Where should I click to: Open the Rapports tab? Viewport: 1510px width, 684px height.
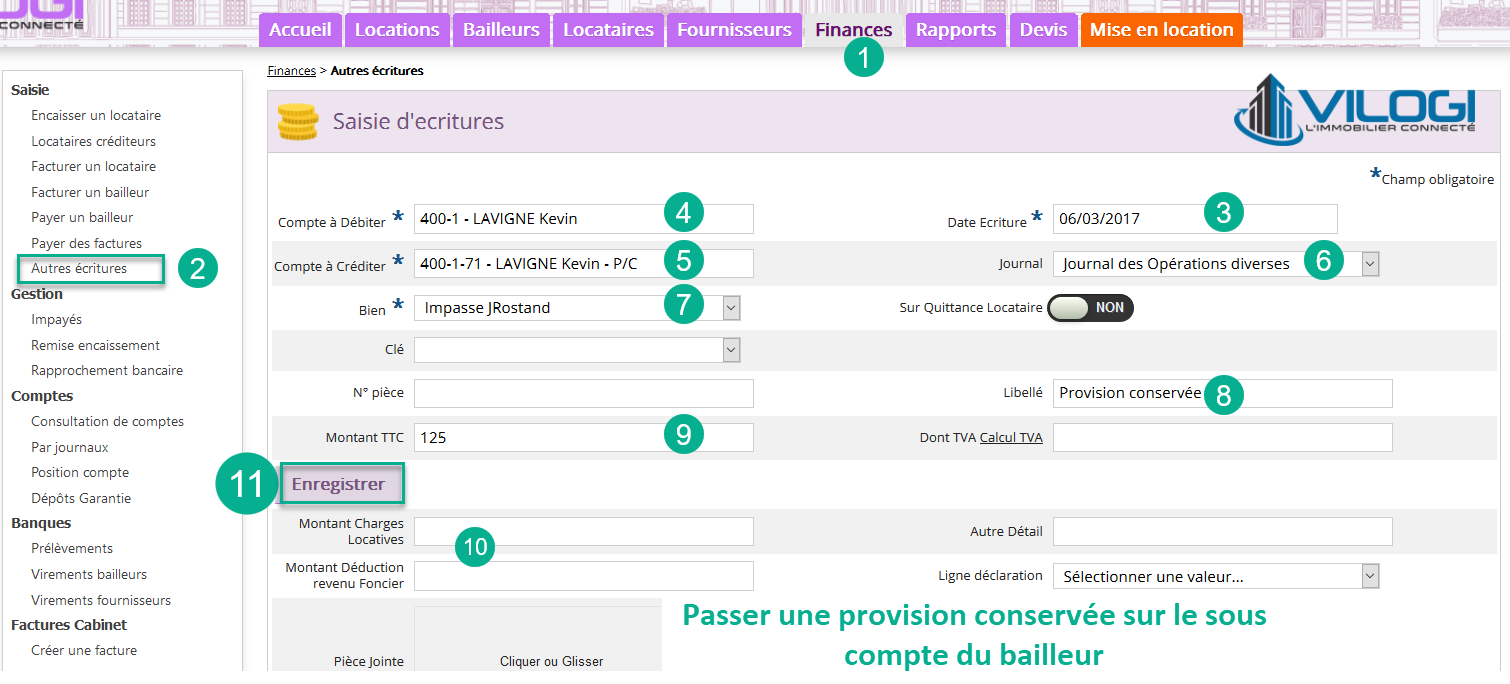point(956,30)
